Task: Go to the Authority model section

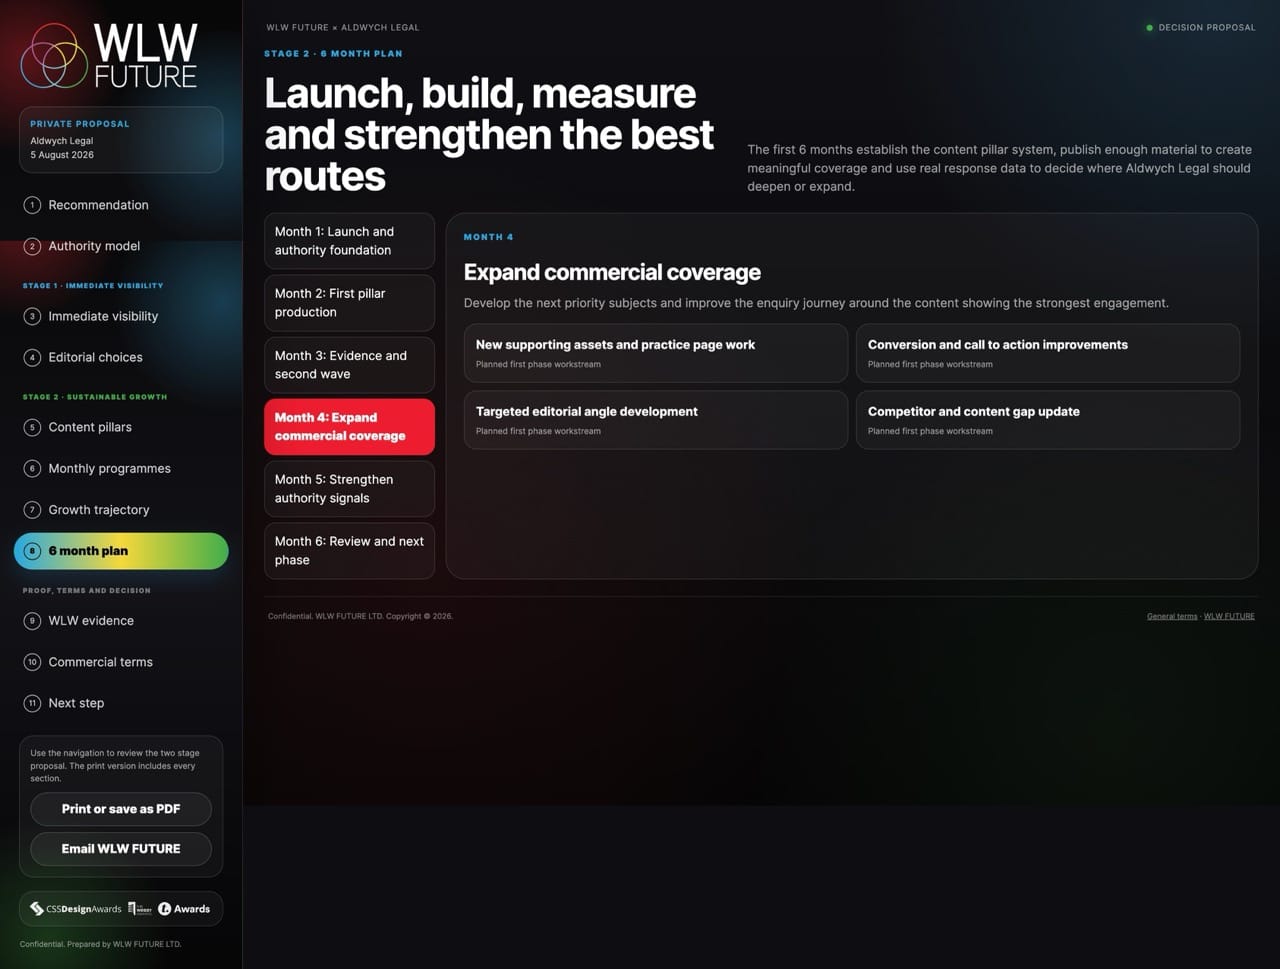Action: click(121, 246)
